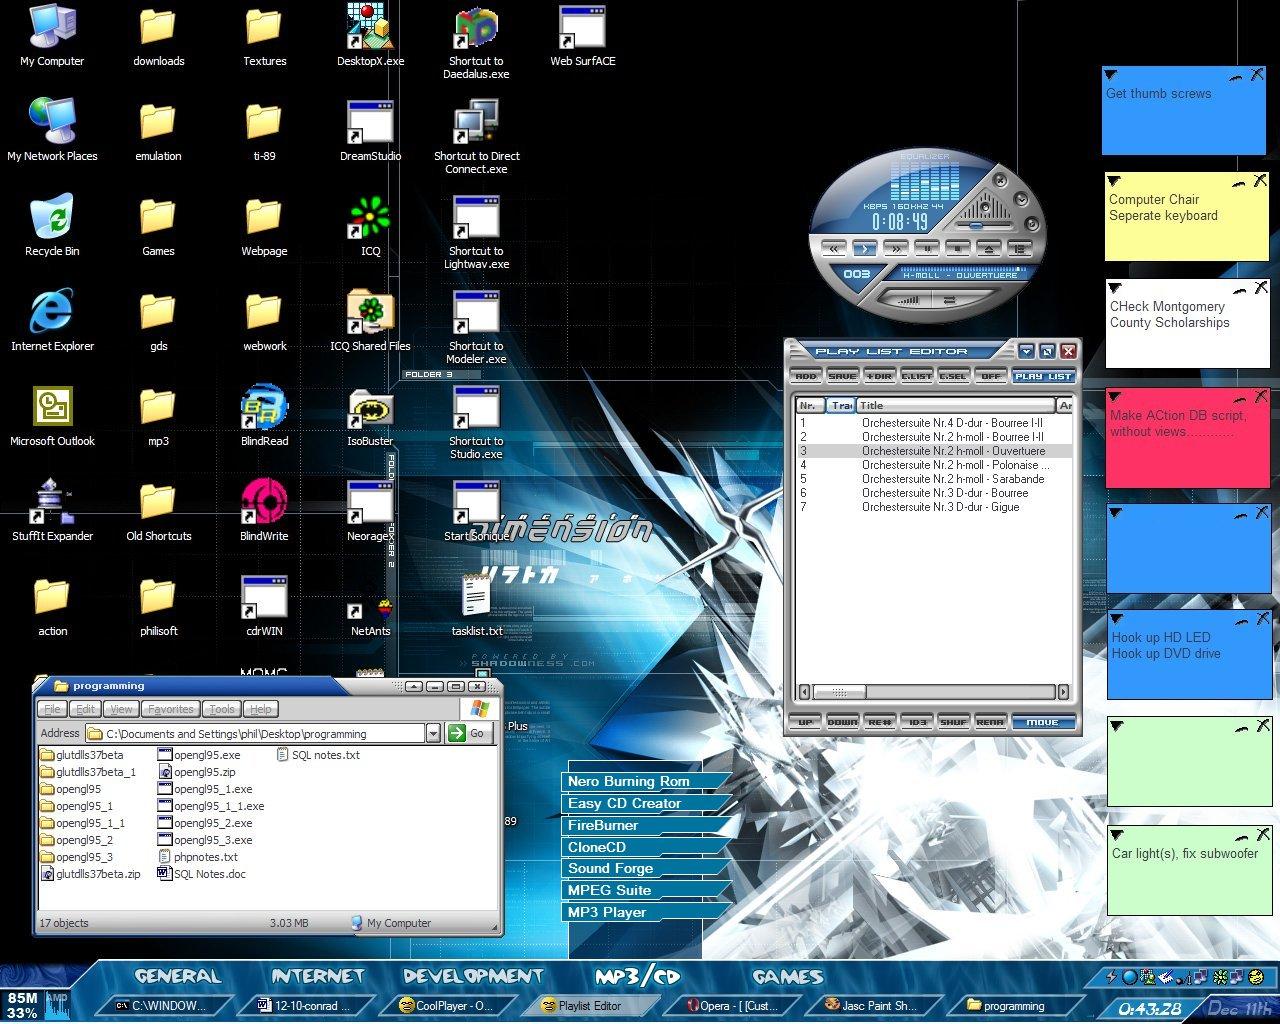Open the Play List Editor dropdown arrow button
The image size is (1280, 1024).
(x=1027, y=351)
